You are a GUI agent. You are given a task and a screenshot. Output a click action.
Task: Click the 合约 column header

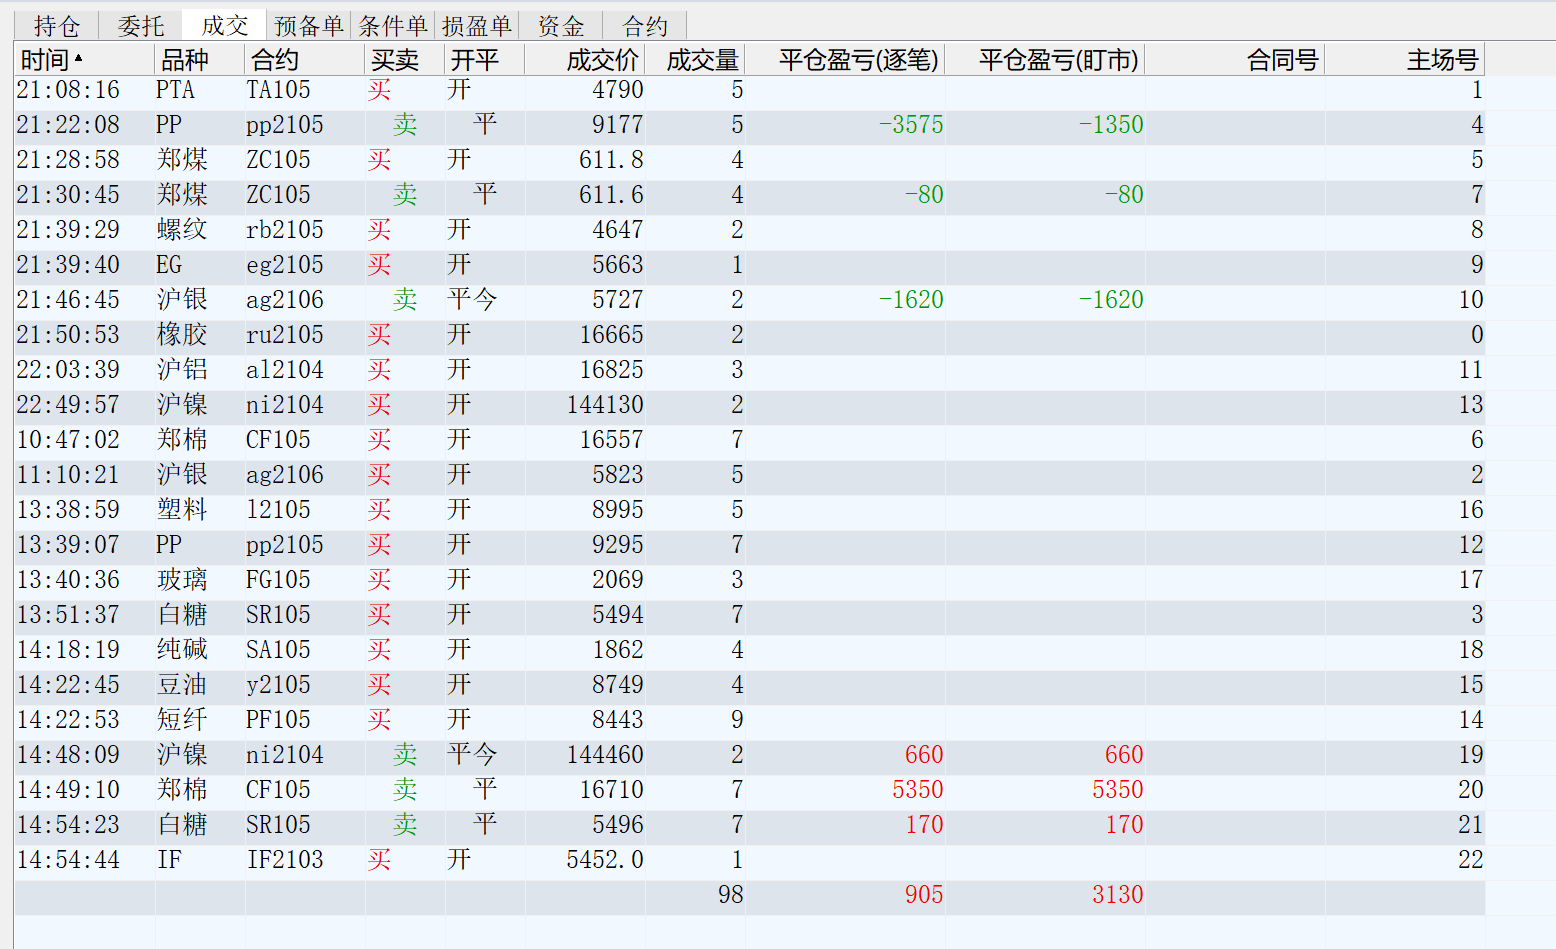[x=305, y=60]
